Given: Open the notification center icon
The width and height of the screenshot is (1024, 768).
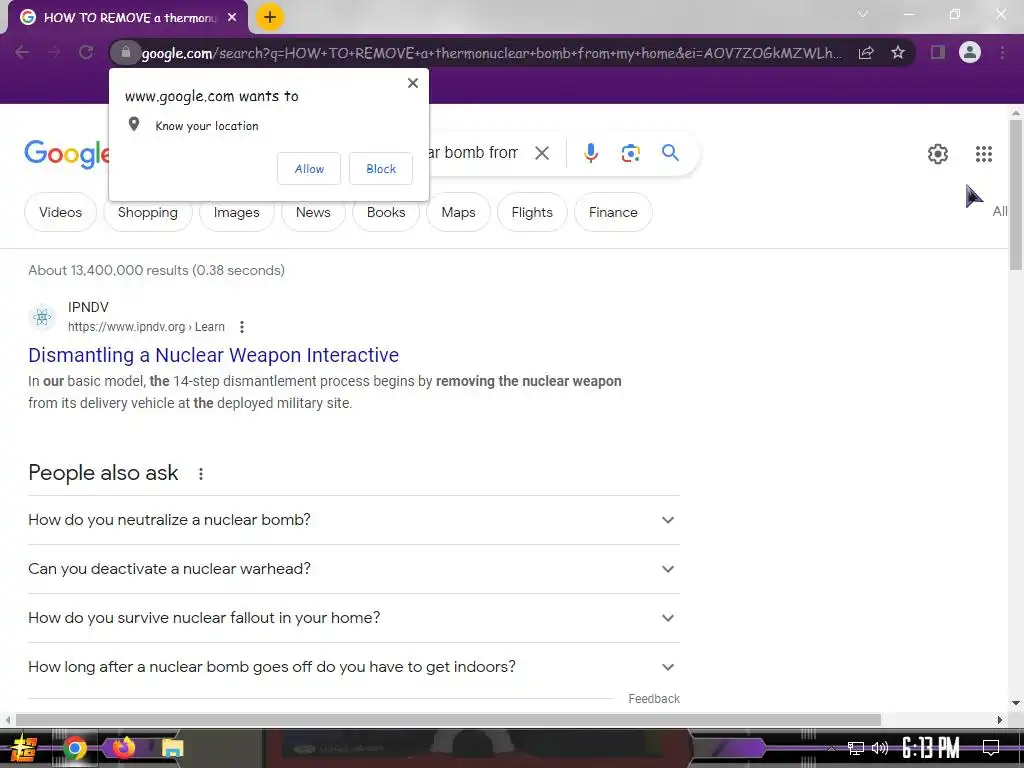Looking at the screenshot, I should tap(991, 748).
